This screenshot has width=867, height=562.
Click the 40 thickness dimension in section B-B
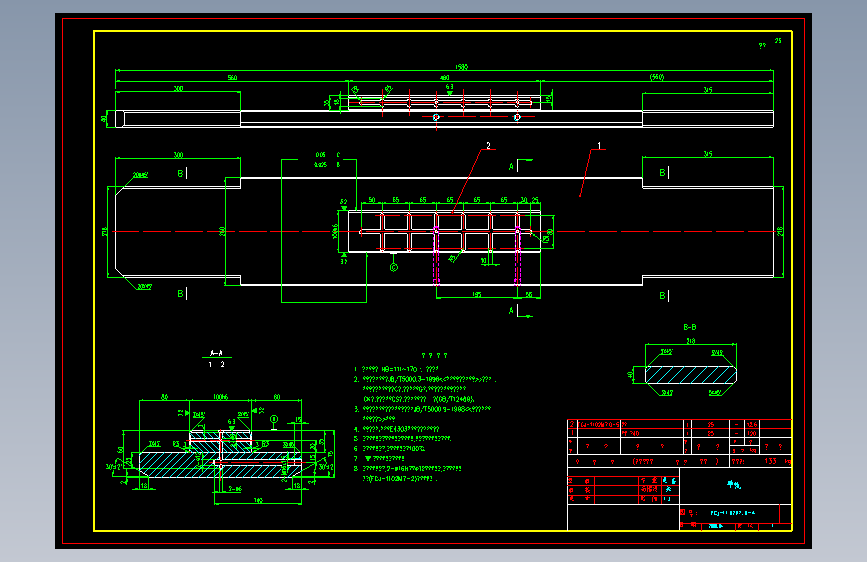(630, 374)
